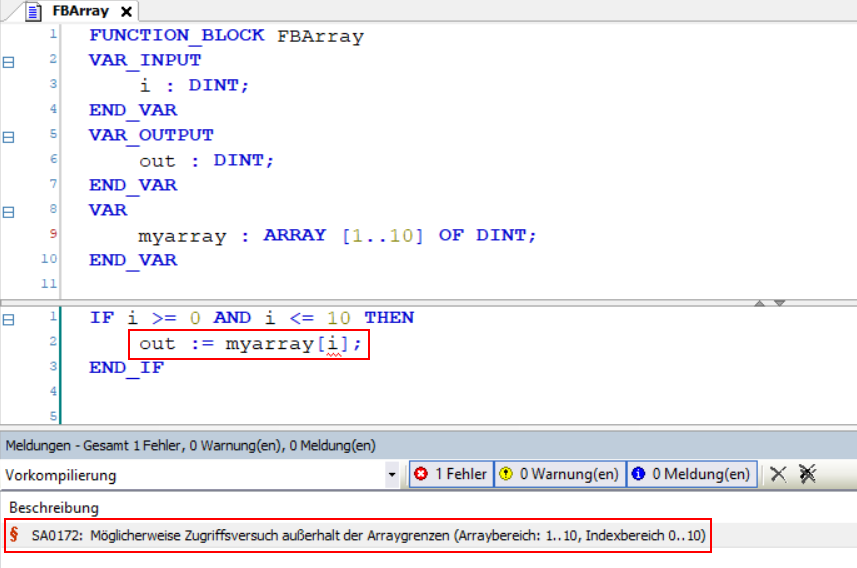Click the myarray declaration on line 9
This screenshot has width=857, height=568.
337,236
